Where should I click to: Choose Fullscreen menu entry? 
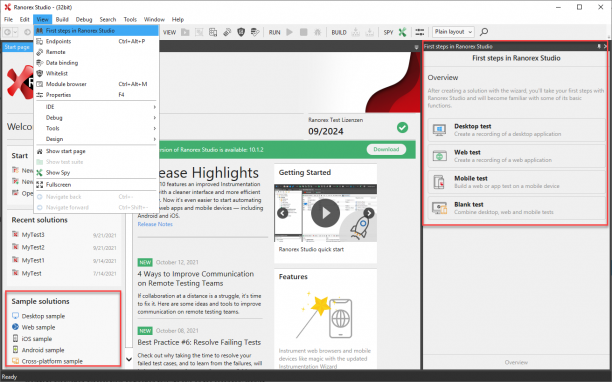point(96,185)
